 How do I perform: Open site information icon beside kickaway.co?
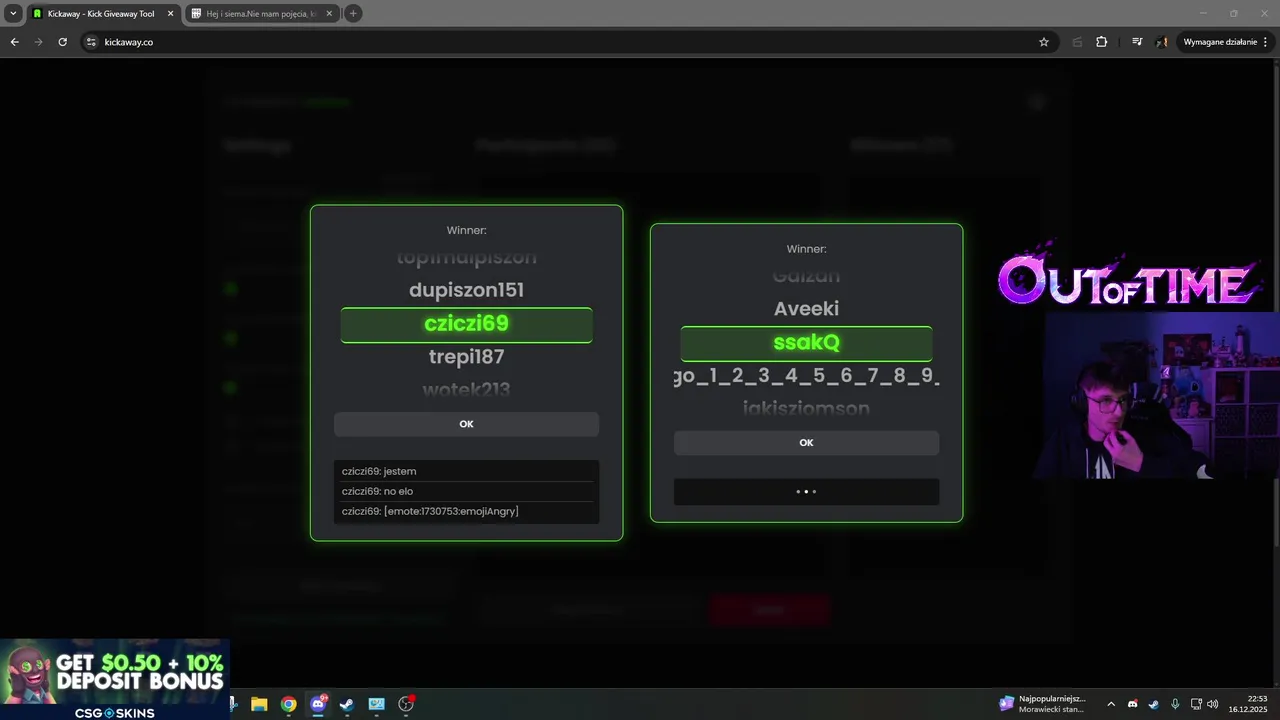coord(91,42)
